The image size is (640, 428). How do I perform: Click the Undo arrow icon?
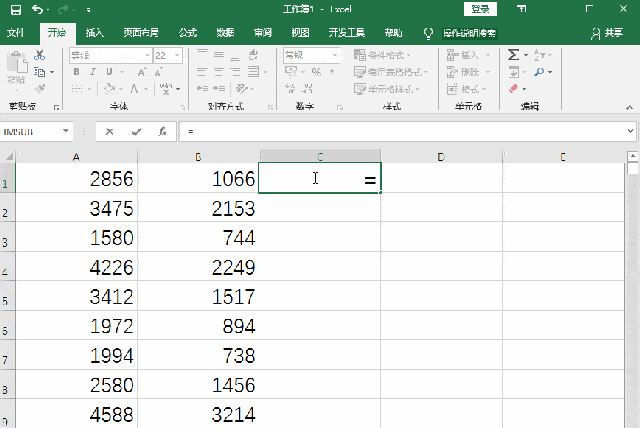[x=37, y=9]
